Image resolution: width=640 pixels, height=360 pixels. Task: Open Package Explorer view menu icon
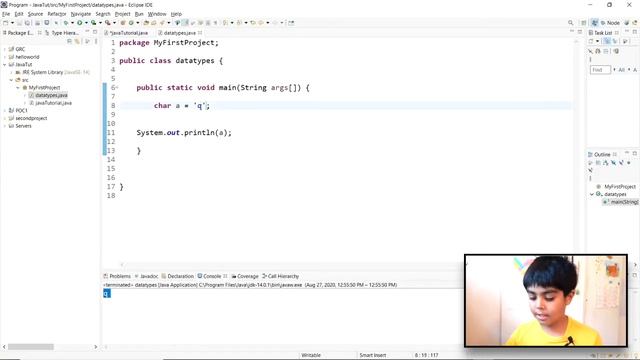tap(96, 41)
